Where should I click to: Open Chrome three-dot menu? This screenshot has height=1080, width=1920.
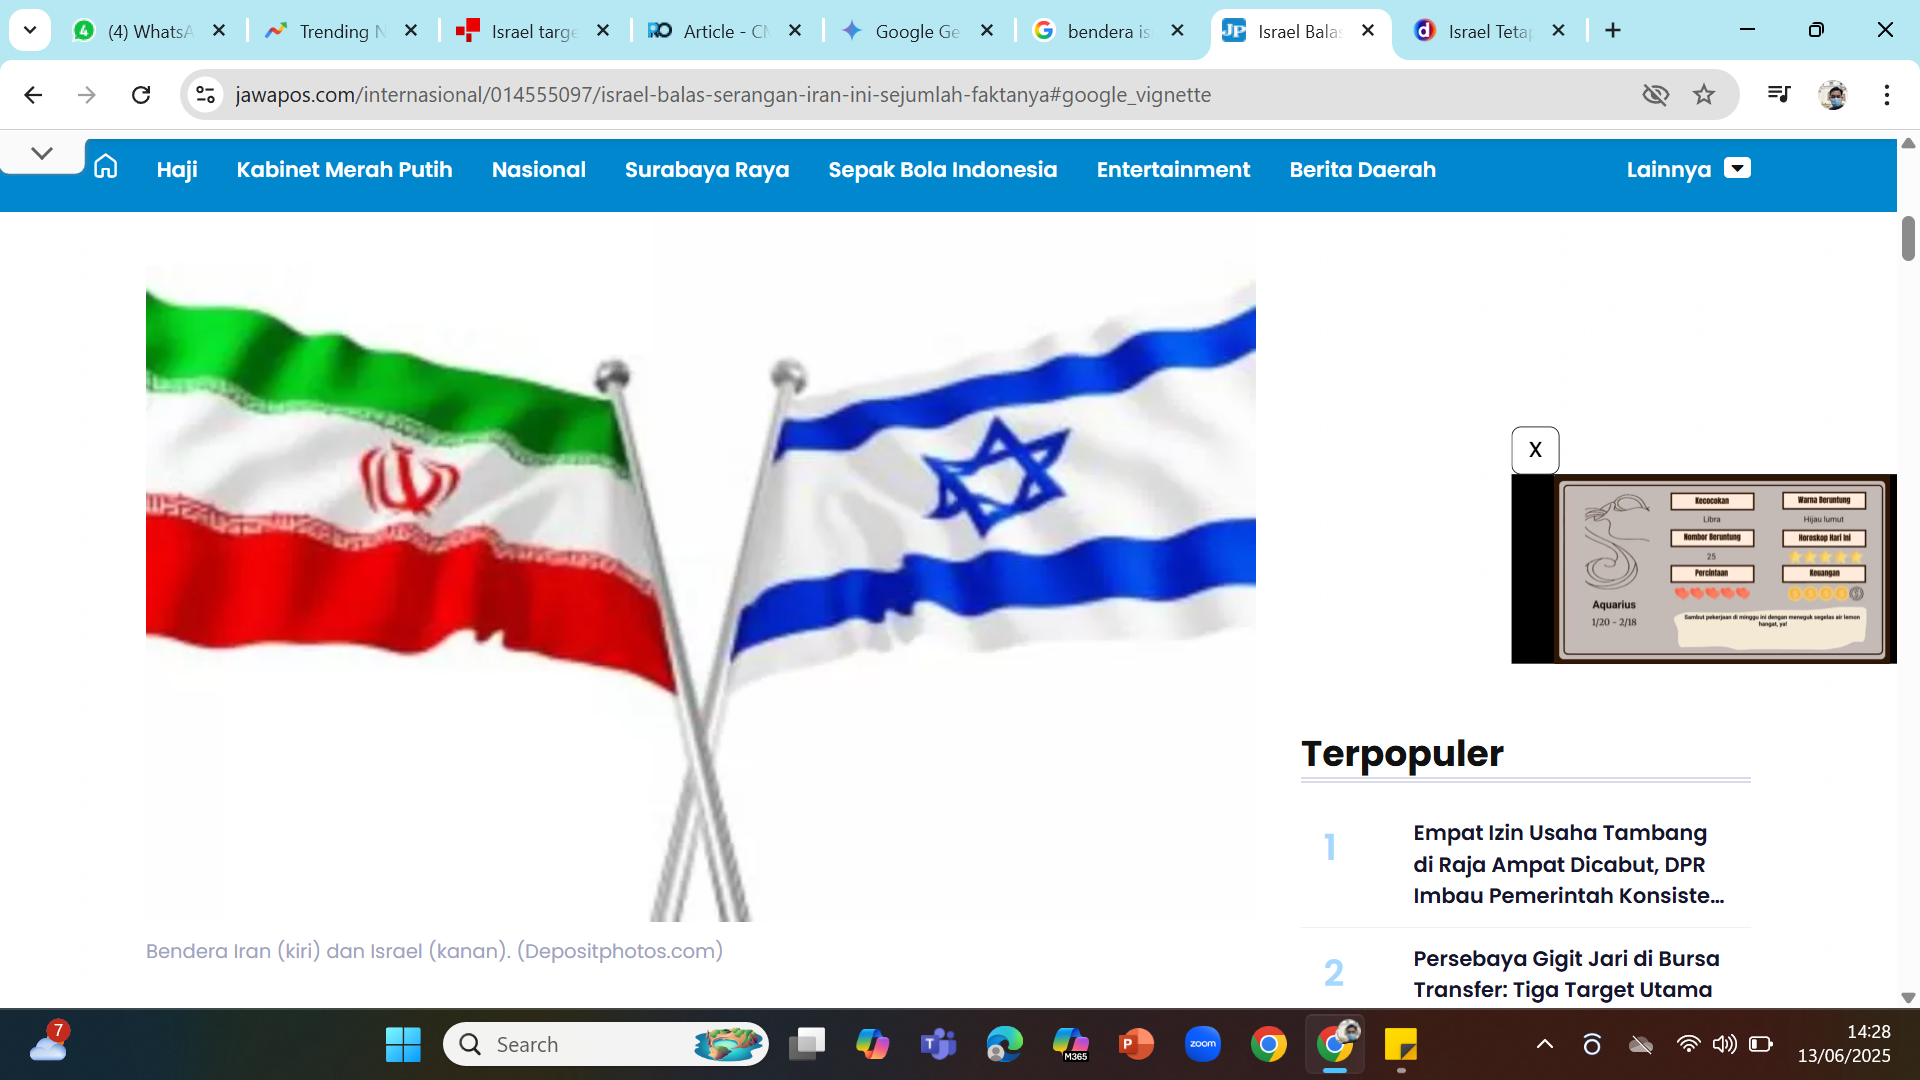point(1887,94)
